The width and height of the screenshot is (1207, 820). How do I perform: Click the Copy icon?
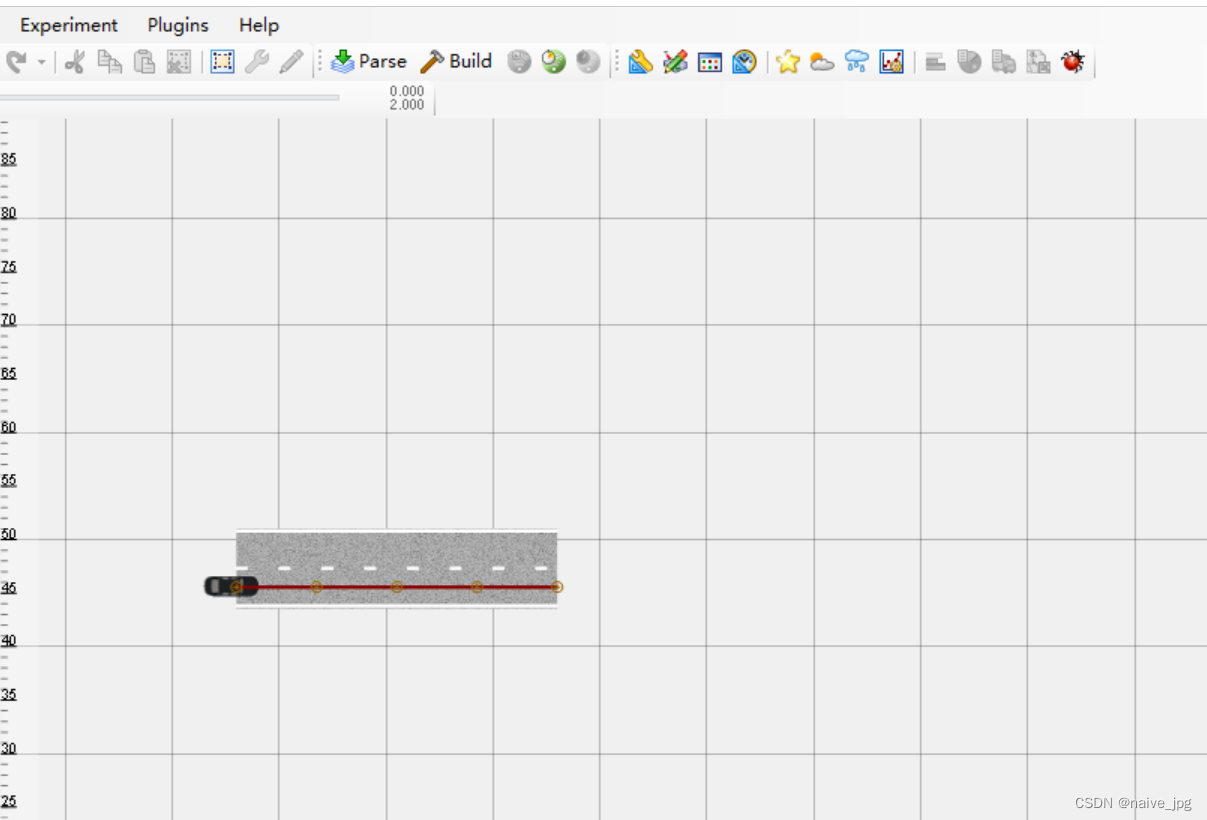click(110, 62)
